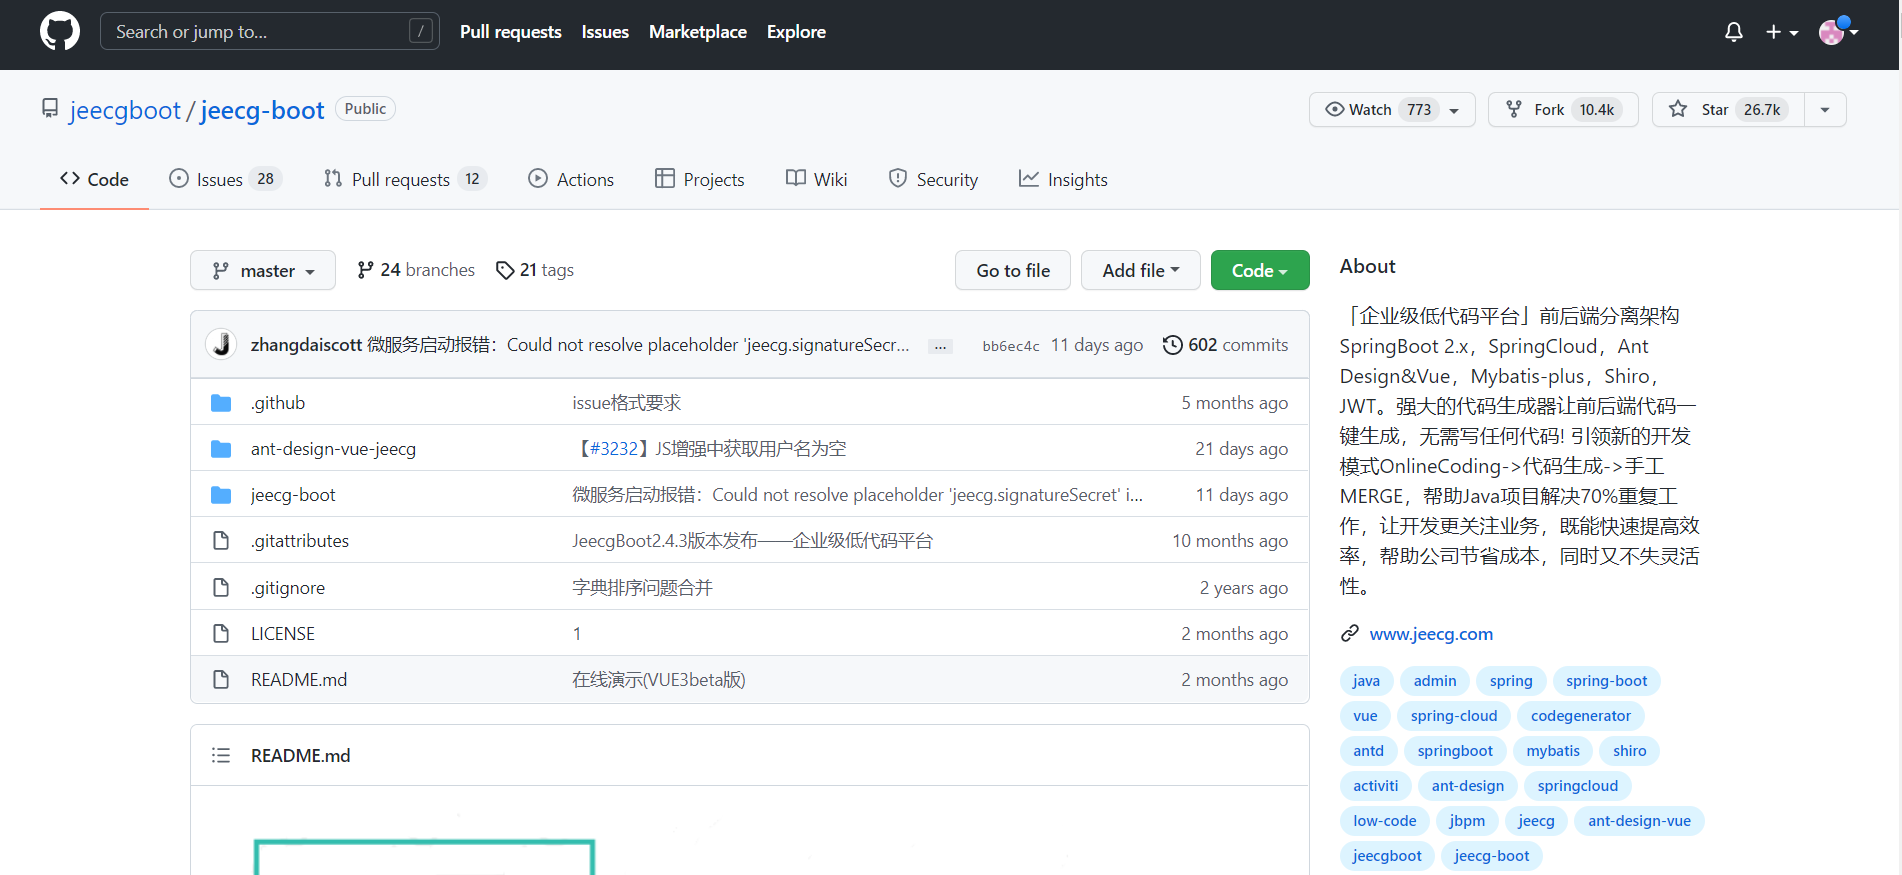
Task: Open the #3232 issue link
Action: pos(614,449)
